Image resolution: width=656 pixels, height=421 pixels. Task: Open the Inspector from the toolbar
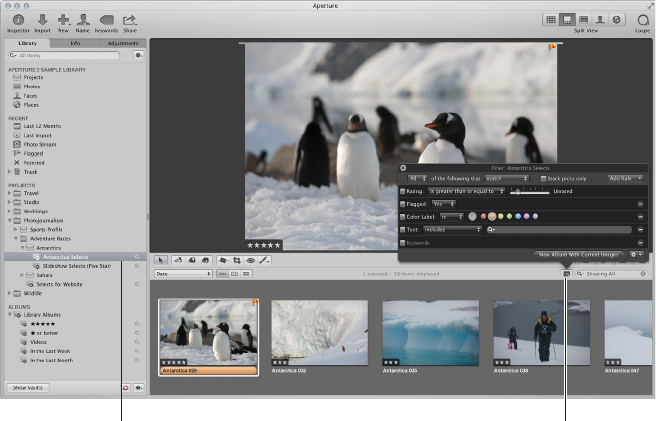click(18, 21)
